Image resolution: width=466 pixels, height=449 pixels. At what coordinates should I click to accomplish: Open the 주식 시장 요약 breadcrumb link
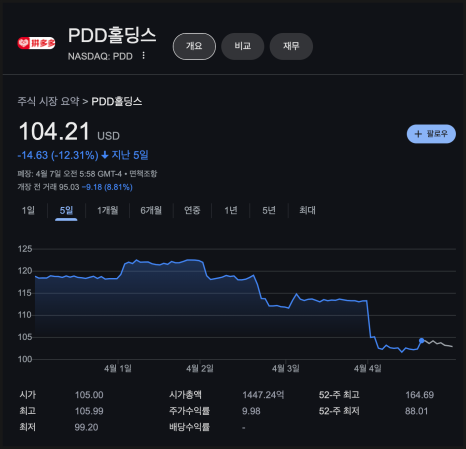(x=48, y=101)
